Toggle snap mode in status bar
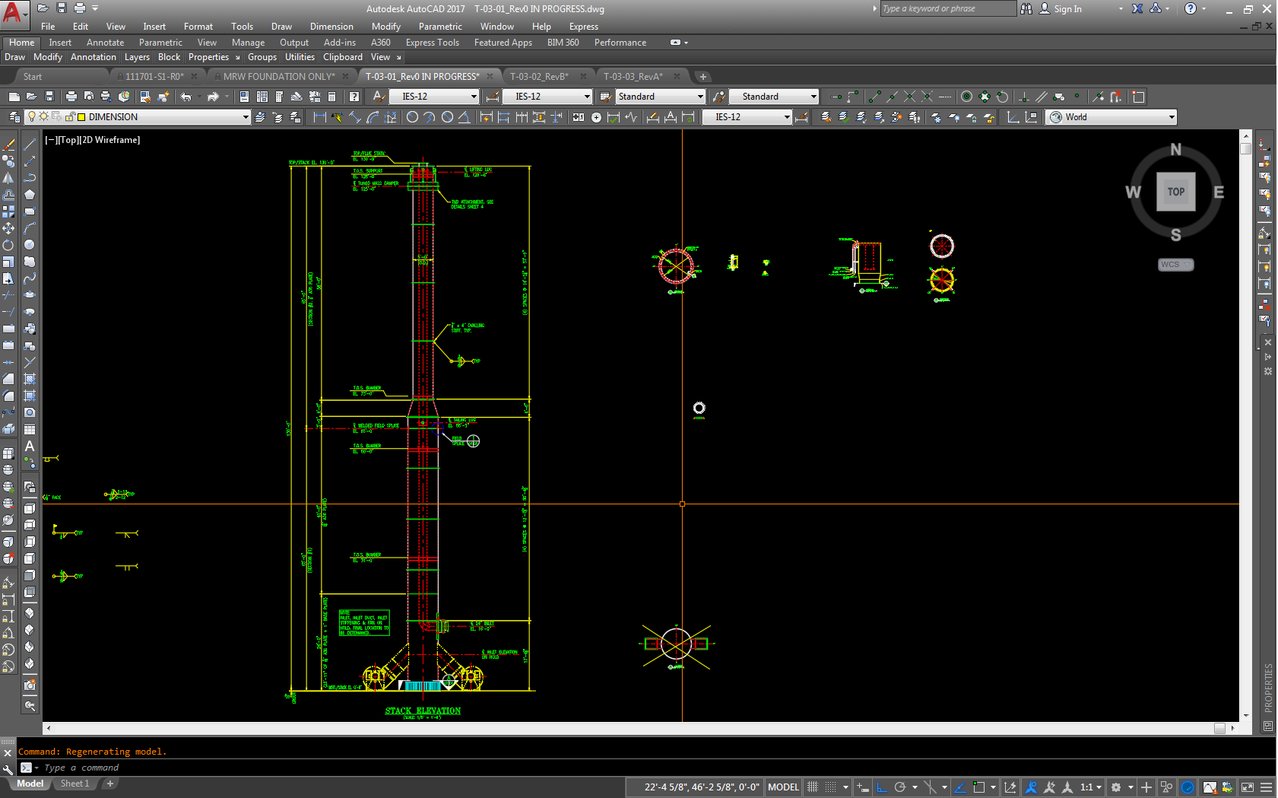Screen dimensions: 1278x798 [x=830, y=787]
